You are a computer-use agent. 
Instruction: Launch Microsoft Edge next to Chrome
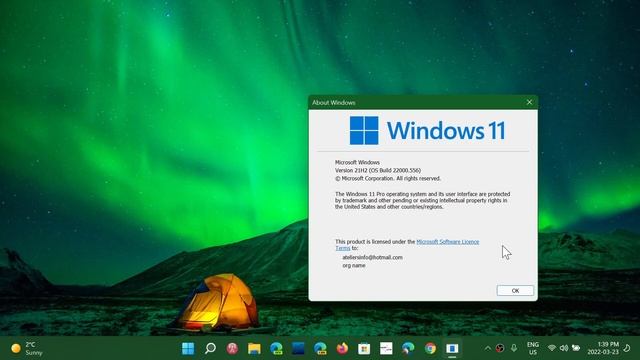click(x=408, y=349)
